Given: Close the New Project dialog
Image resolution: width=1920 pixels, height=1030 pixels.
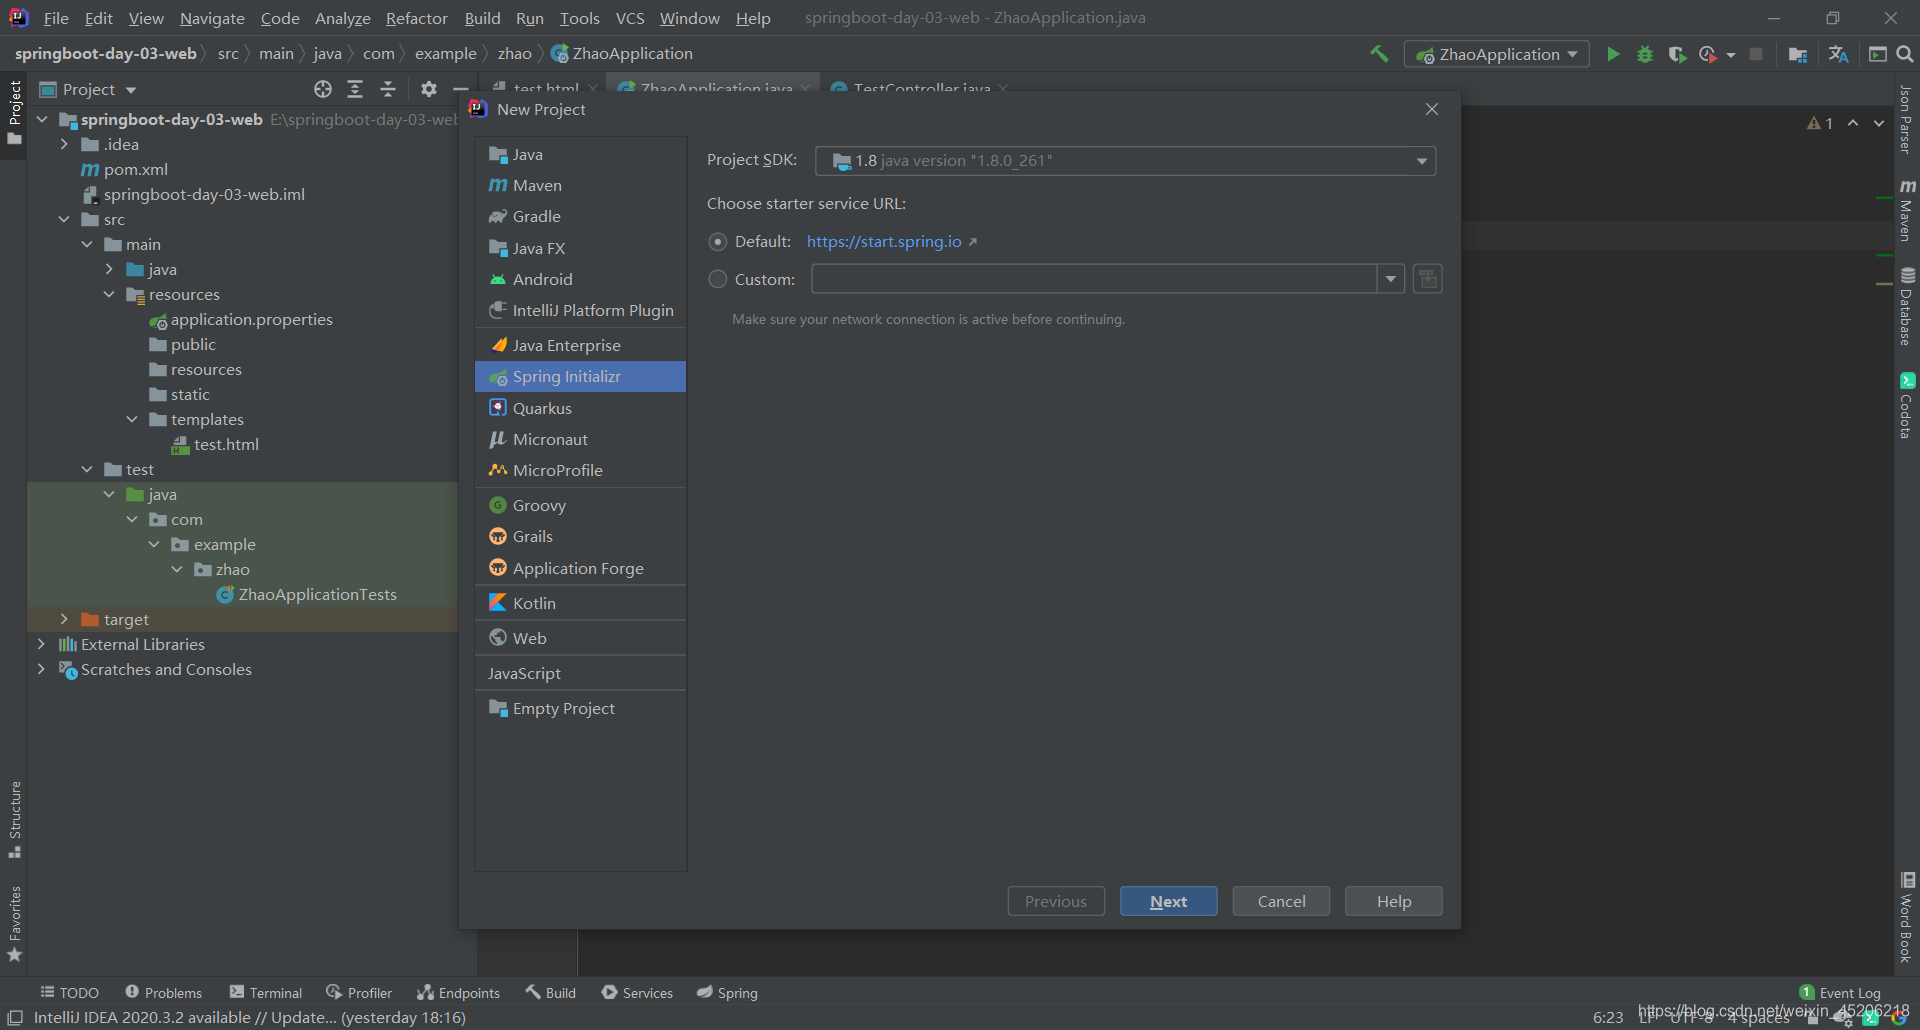Looking at the screenshot, I should (x=1432, y=109).
